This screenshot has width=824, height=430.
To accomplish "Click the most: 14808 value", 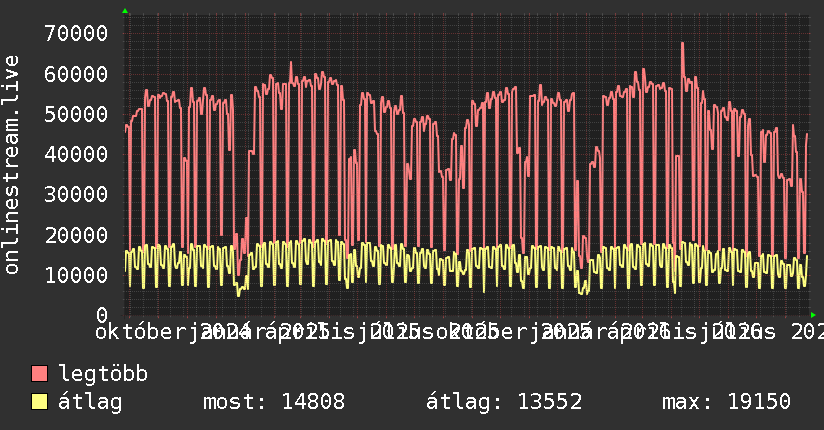I will click(x=274, y=402).
